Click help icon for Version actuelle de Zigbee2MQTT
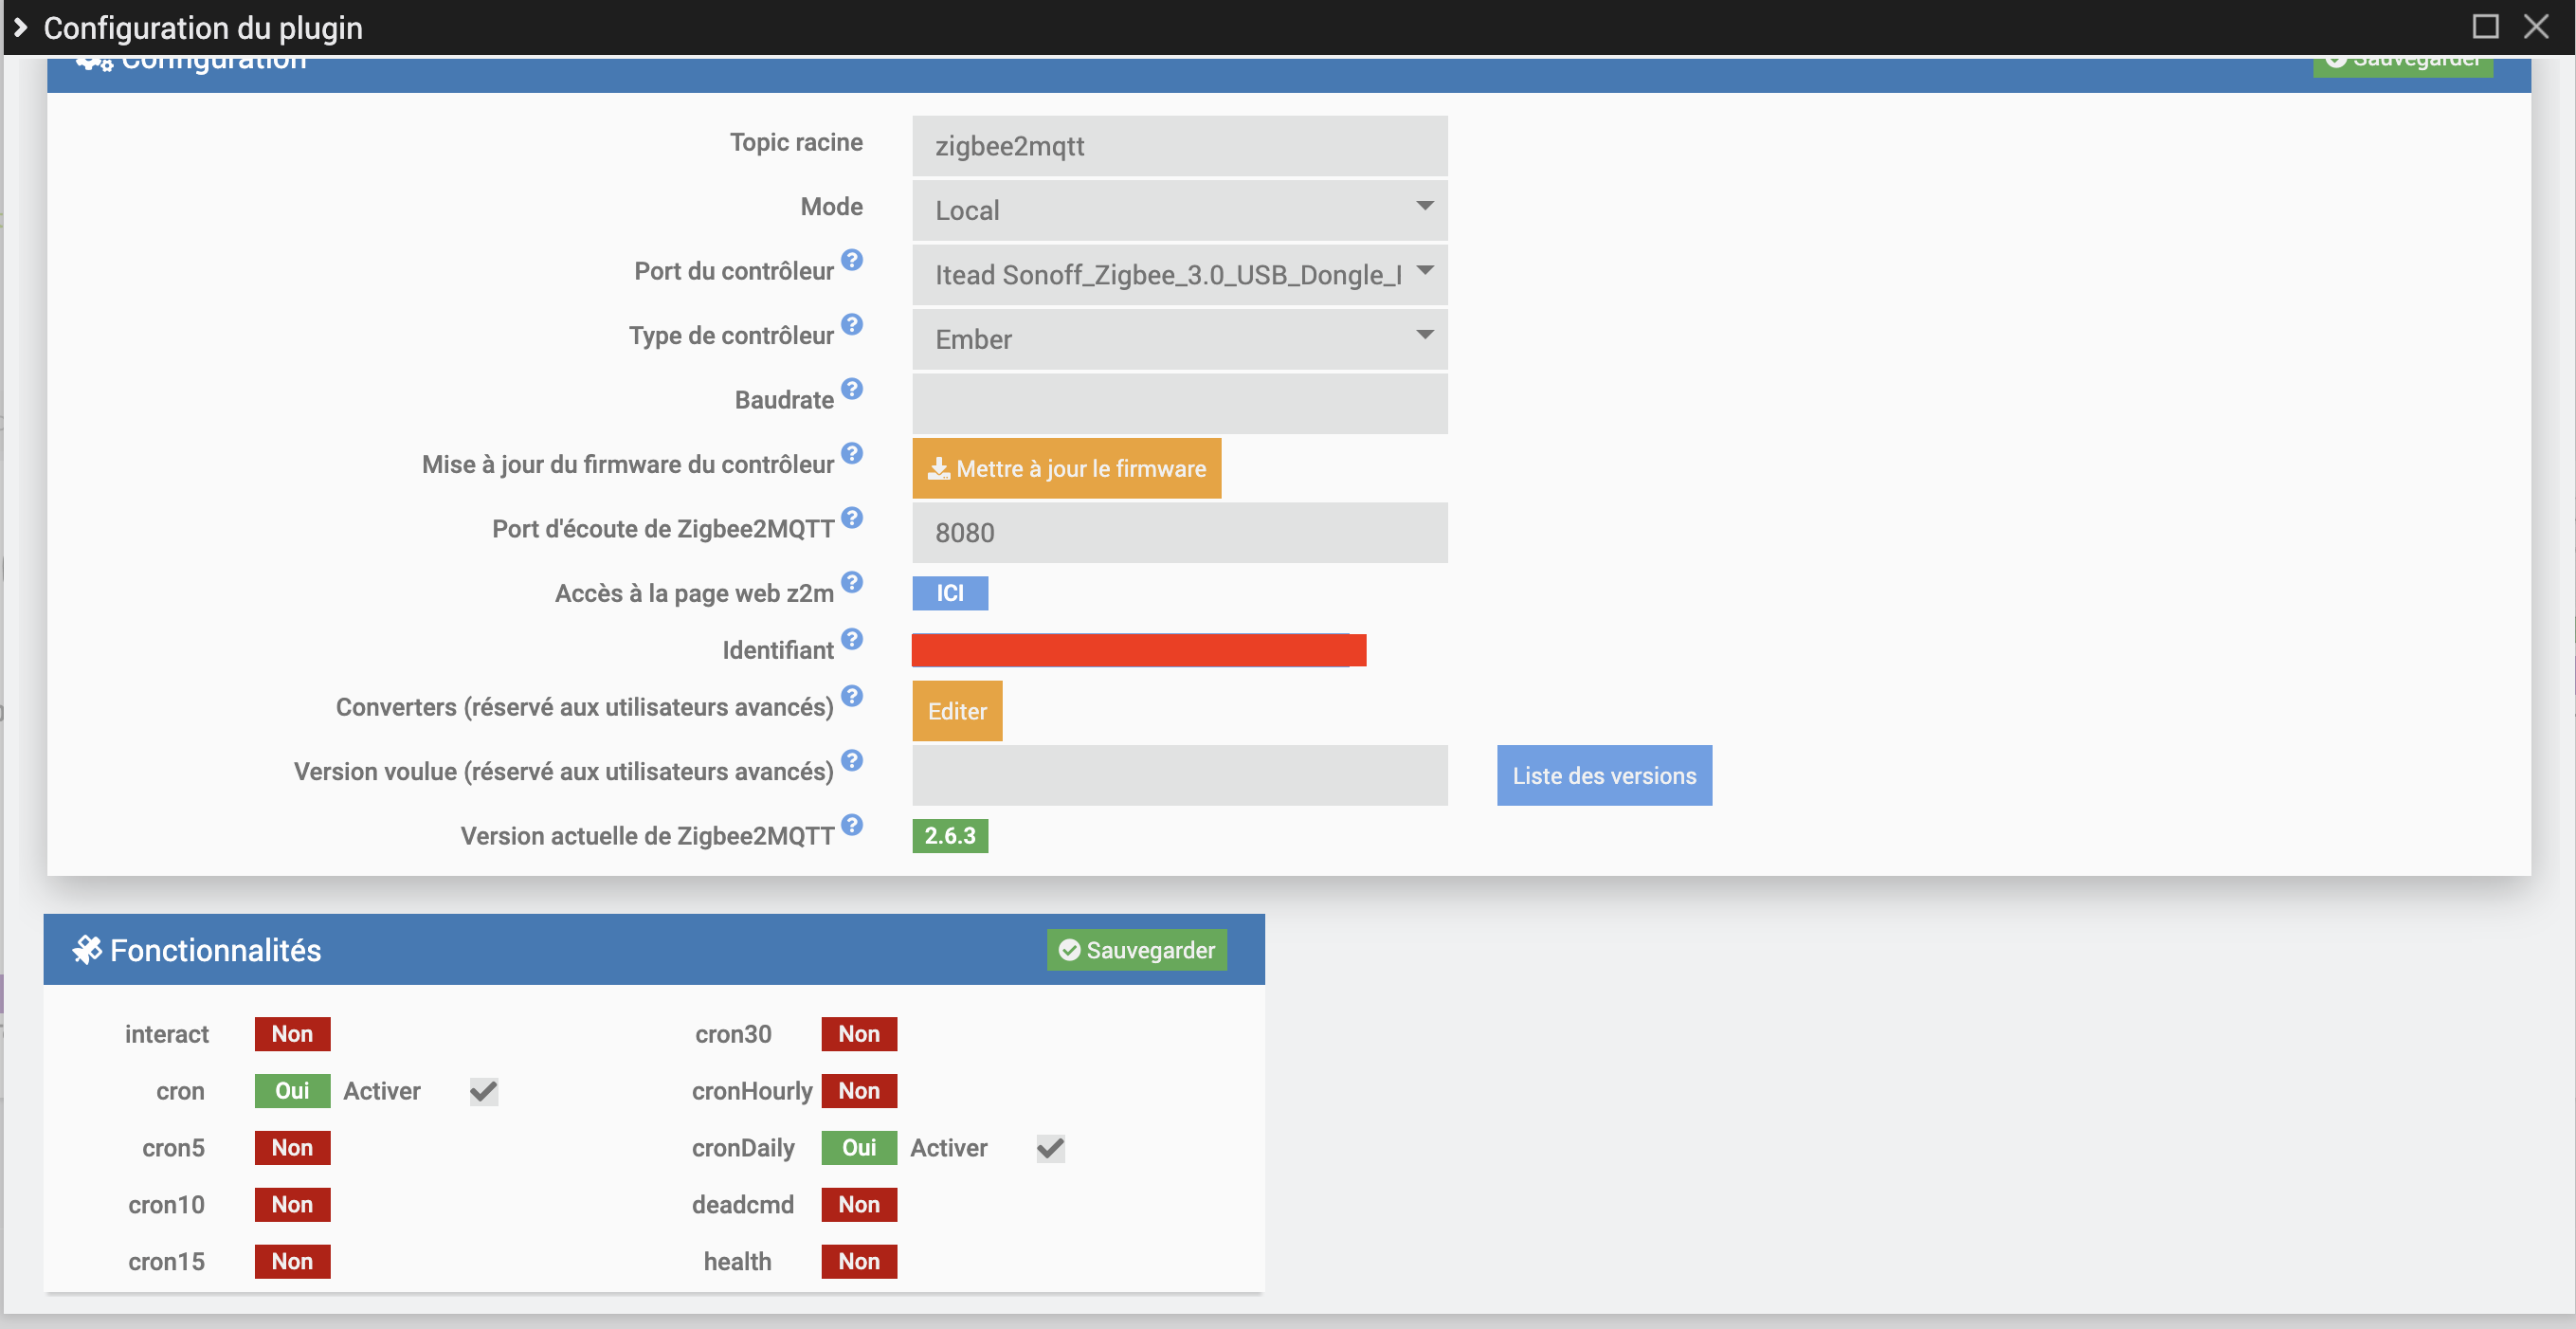 (x=851, y=825)
